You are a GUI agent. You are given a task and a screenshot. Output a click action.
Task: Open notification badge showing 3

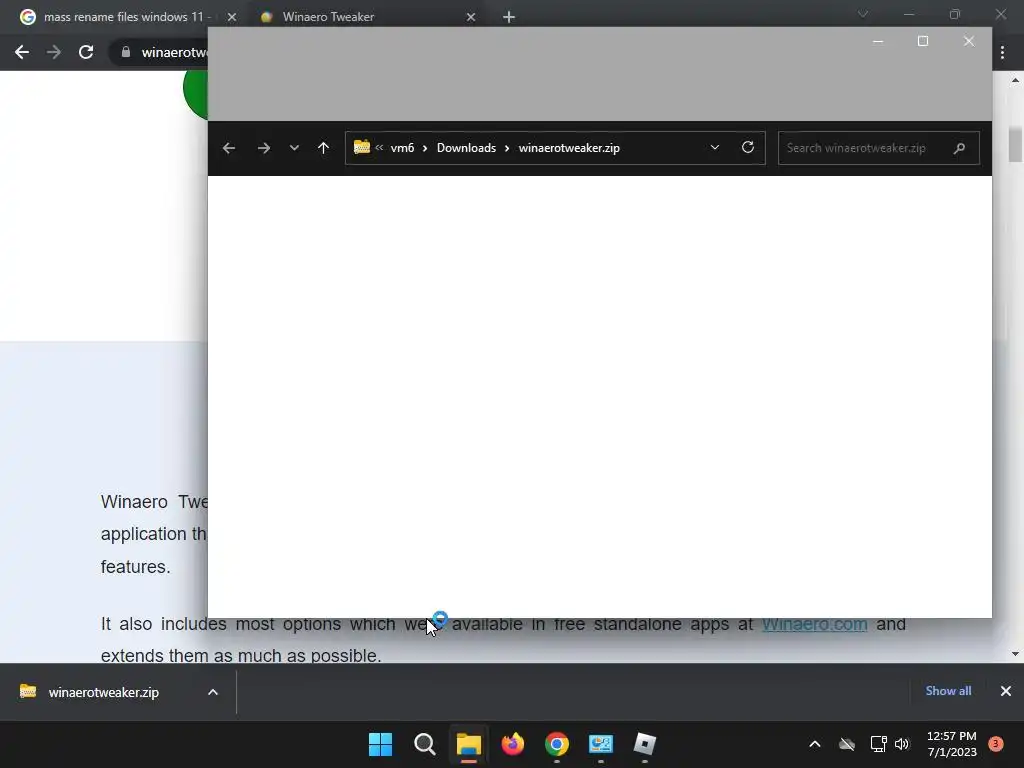[996, 744]
